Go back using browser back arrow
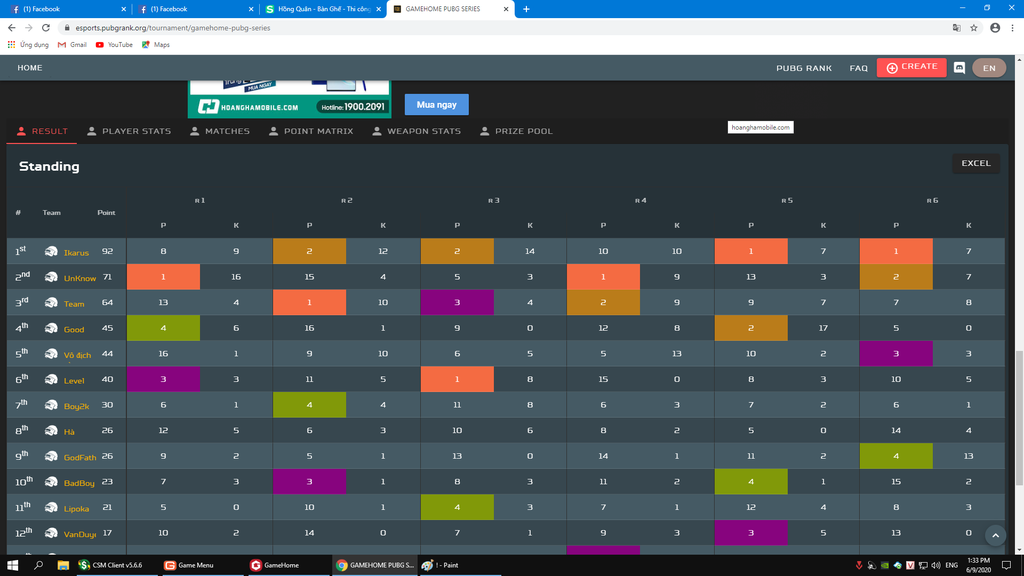This screenshot has width=1024, height=576. 12,27
